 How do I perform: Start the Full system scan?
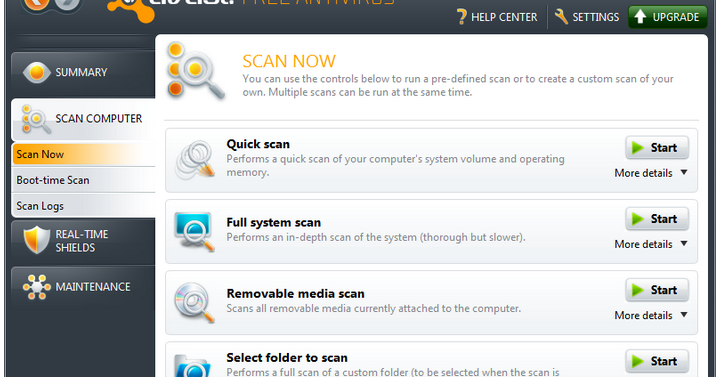click(x=657, y=219)
